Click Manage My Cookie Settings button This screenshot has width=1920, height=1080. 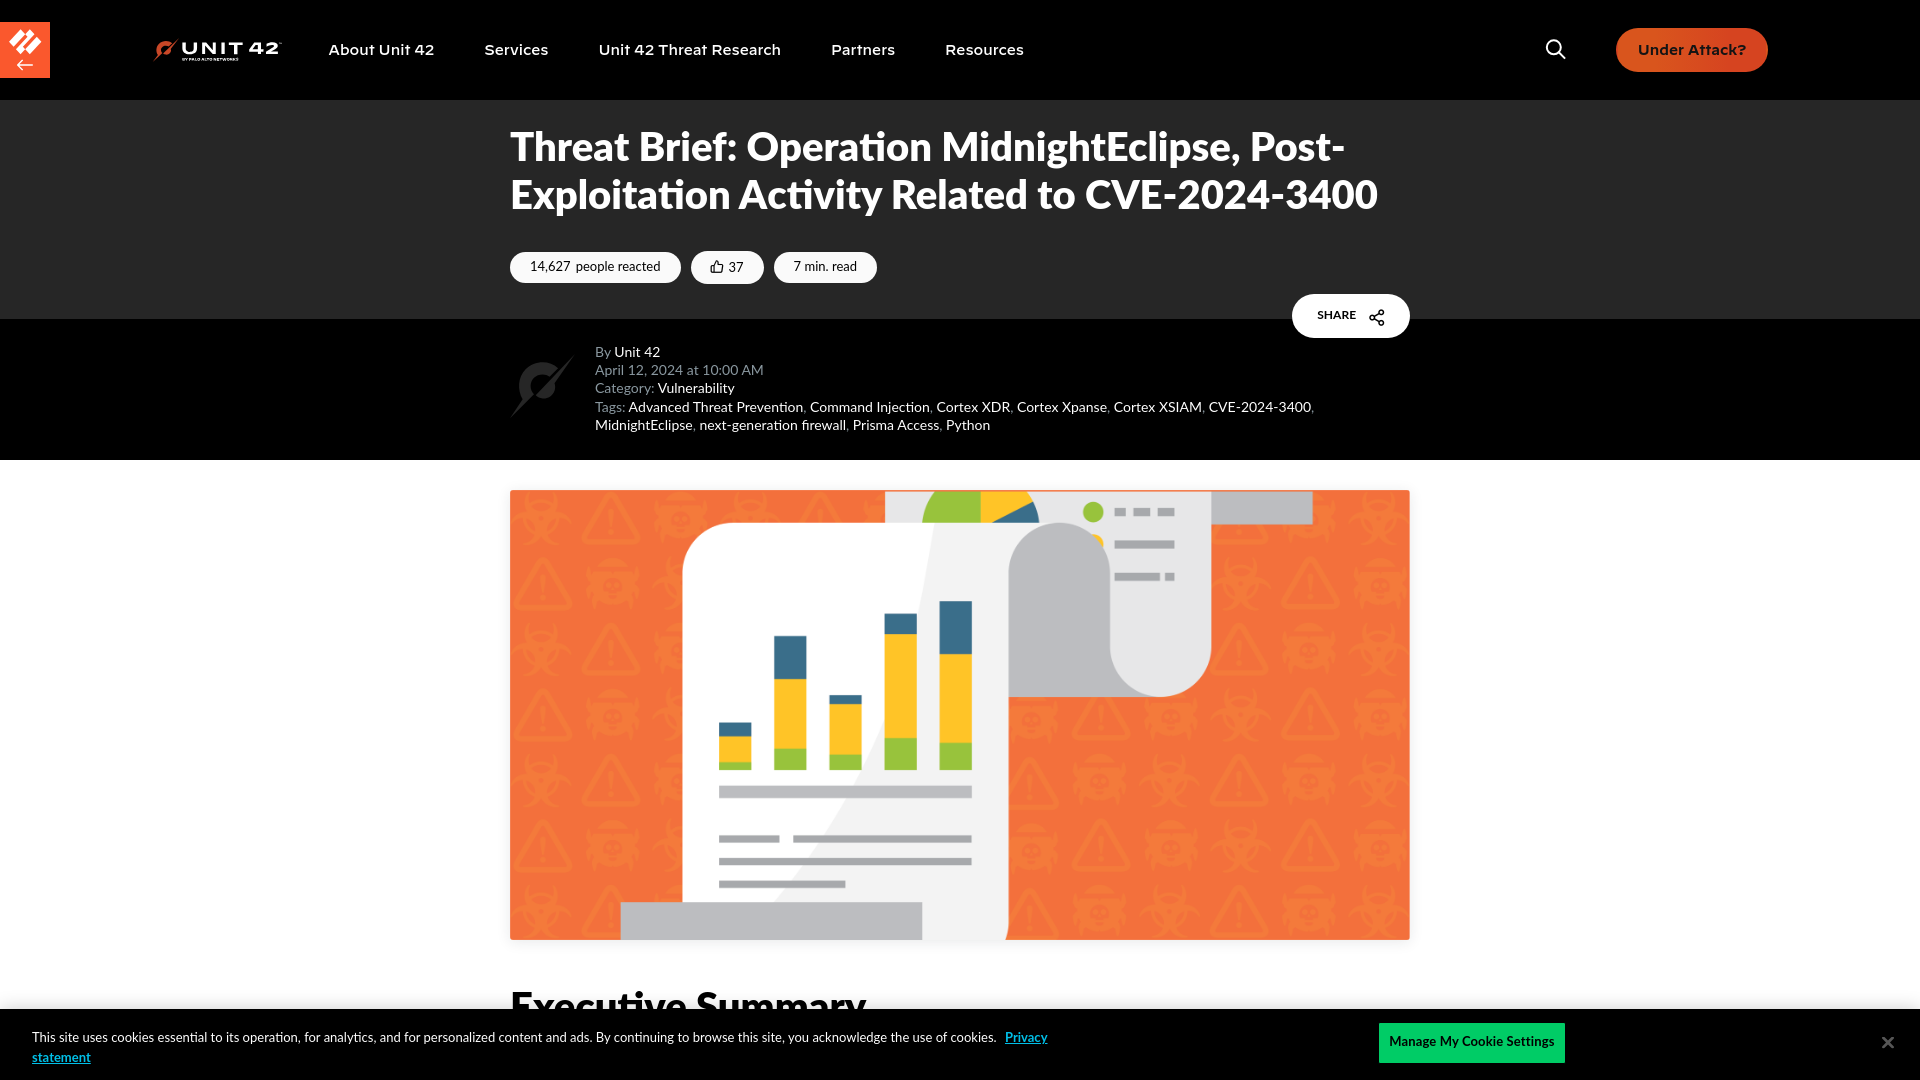click(x=1472, y=1042)
